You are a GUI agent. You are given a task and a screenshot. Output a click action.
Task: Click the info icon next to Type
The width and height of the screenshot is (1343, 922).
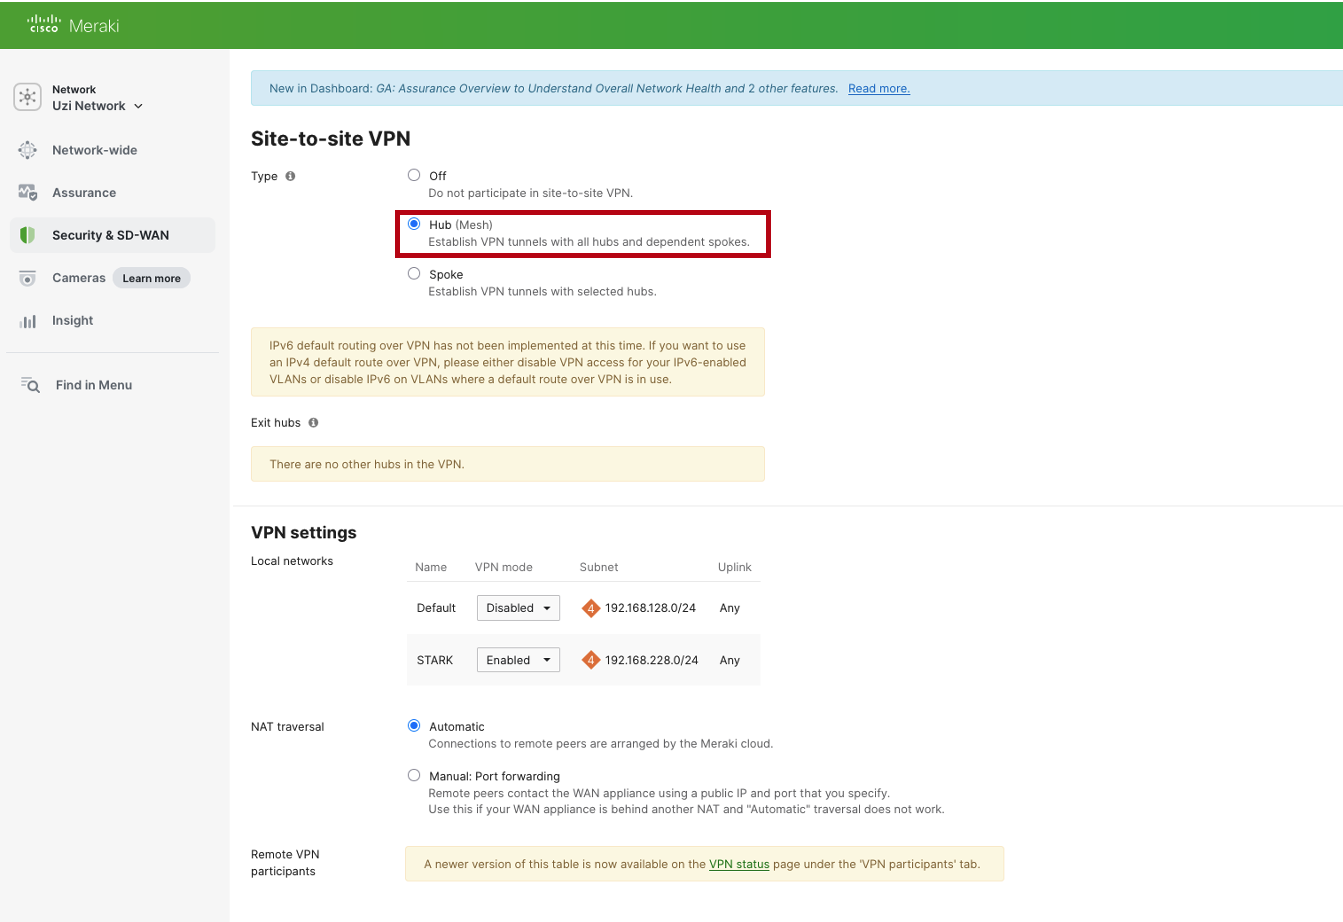pyautogui.click(x=290, y=176)
